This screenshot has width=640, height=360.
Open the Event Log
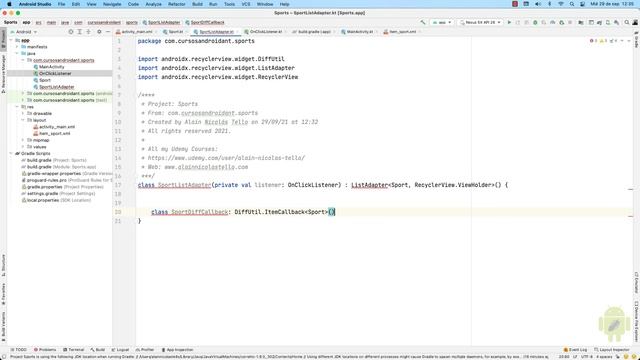[x=575, y=350]
